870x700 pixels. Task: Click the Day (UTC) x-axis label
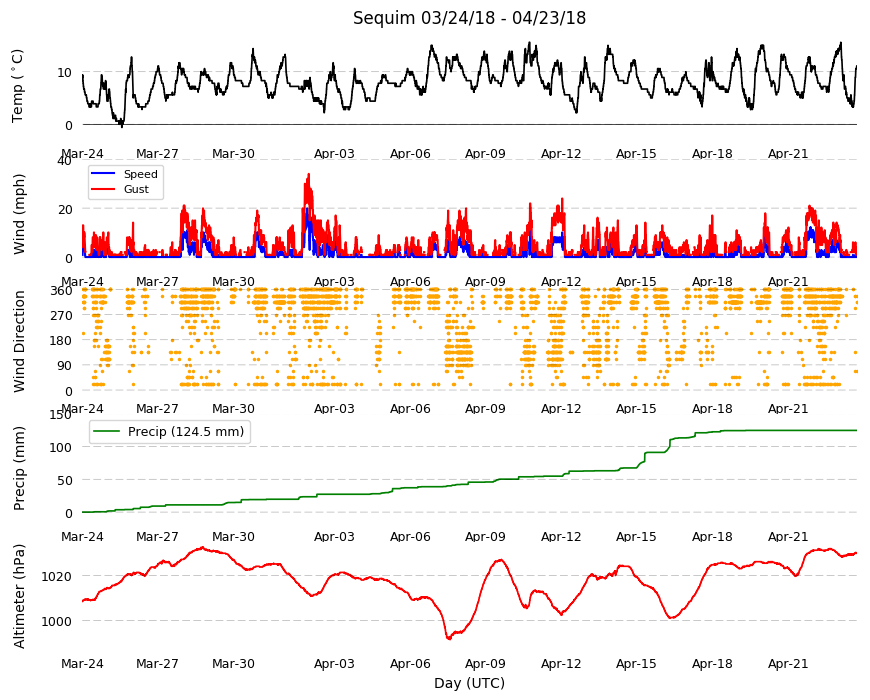(x=469, y=683)
